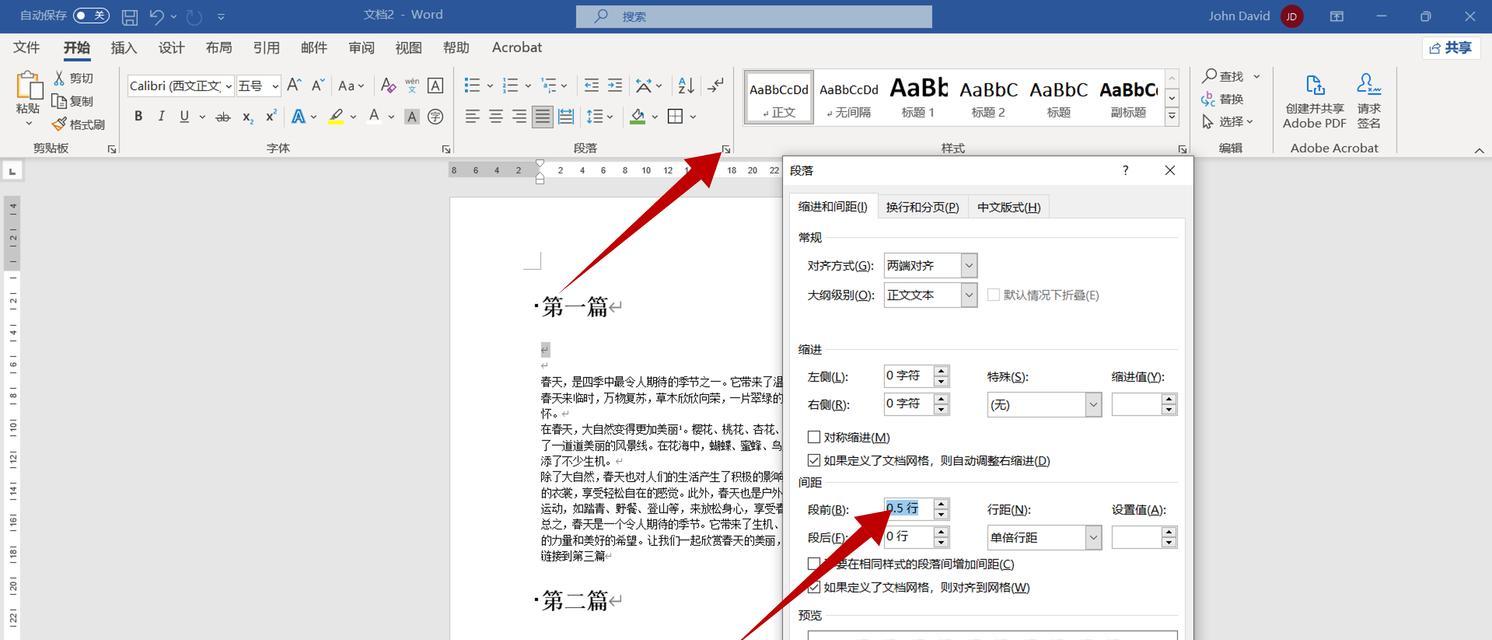This screenshot has height=640, width=1492.
Task: Open the font name Calibri dropdown
Action: click(228, 86)
